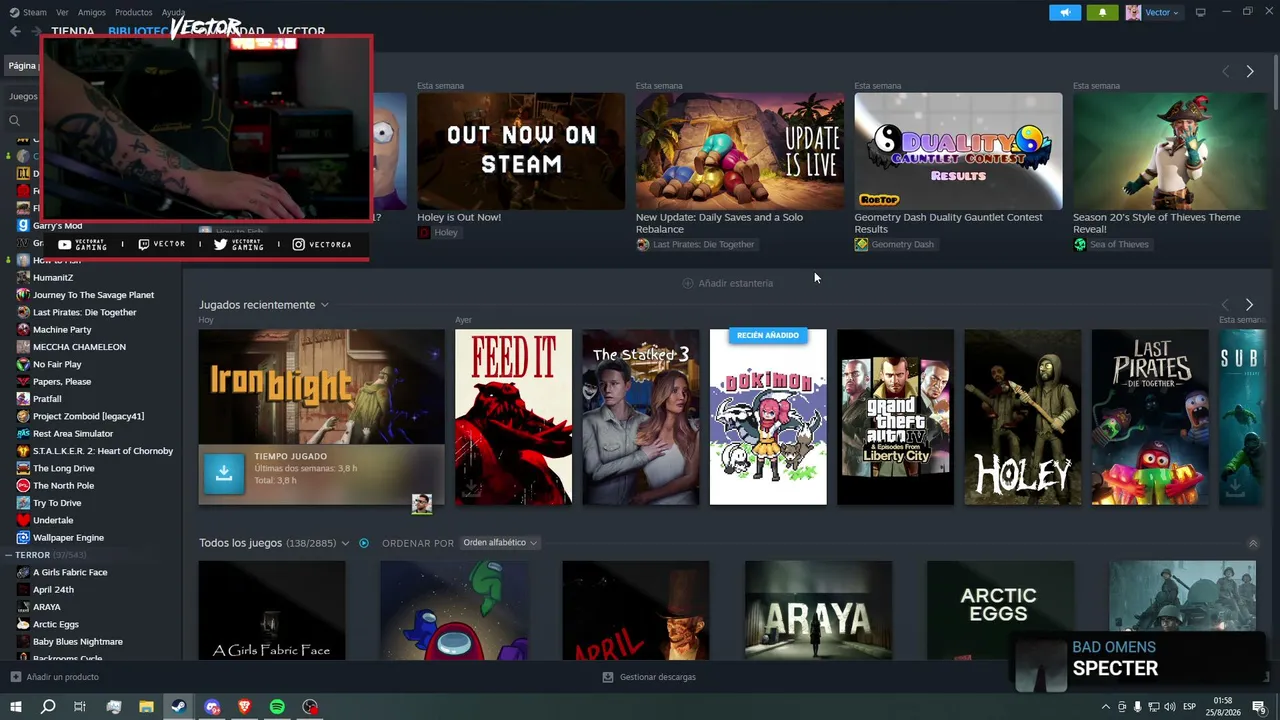Viewport: 1280px width, 720px height.
Task: Select the Undertale heart icon in the sidebar
Action: click(23, 520)
